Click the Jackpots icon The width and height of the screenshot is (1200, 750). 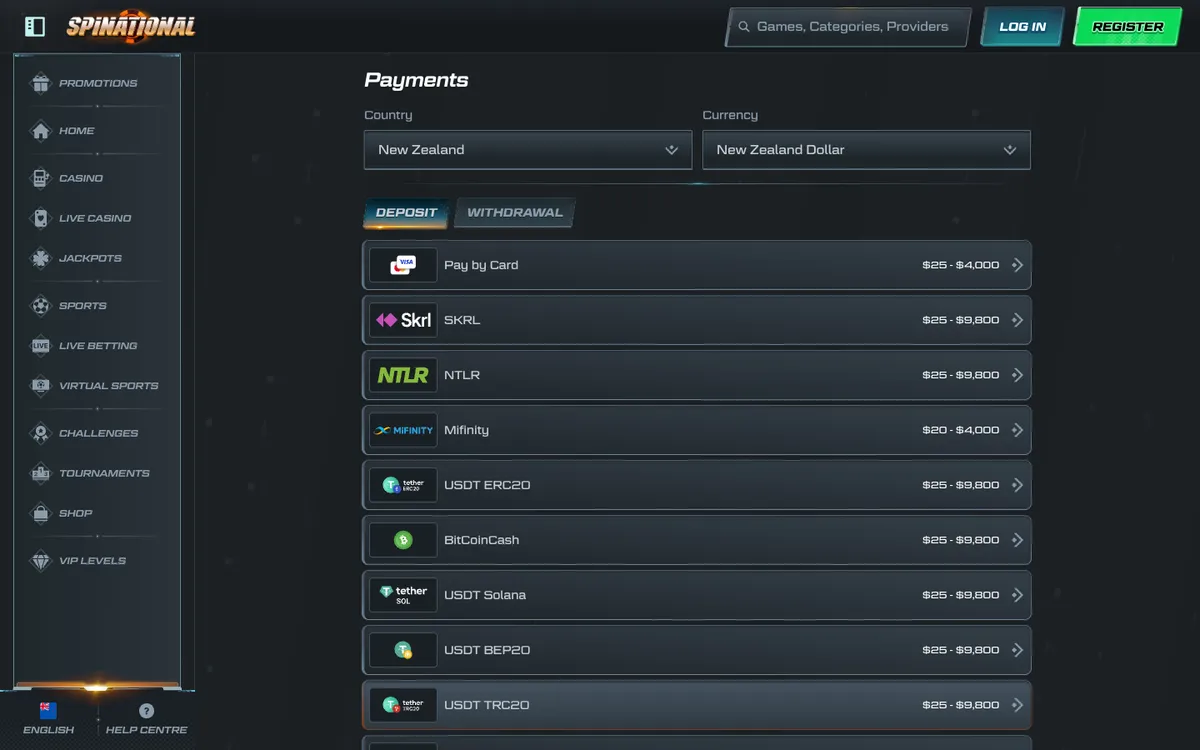[41, 258]
